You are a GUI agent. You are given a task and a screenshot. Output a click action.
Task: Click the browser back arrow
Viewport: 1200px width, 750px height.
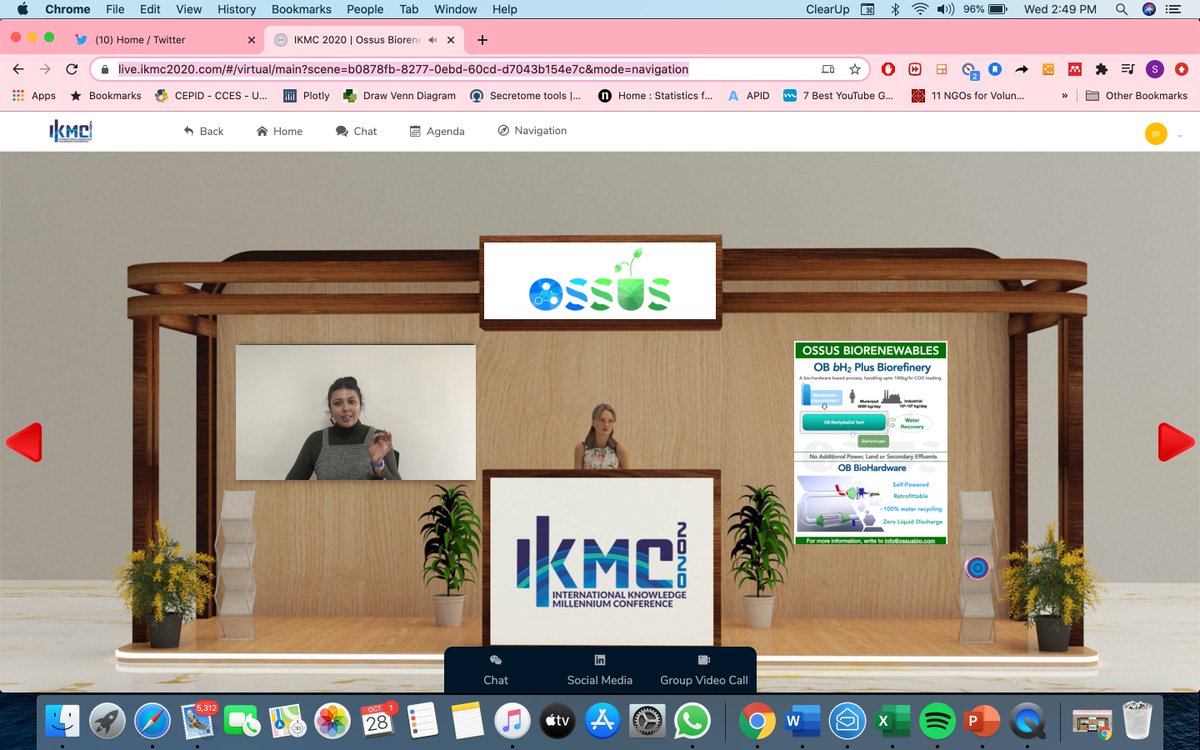tap(18, 69)
